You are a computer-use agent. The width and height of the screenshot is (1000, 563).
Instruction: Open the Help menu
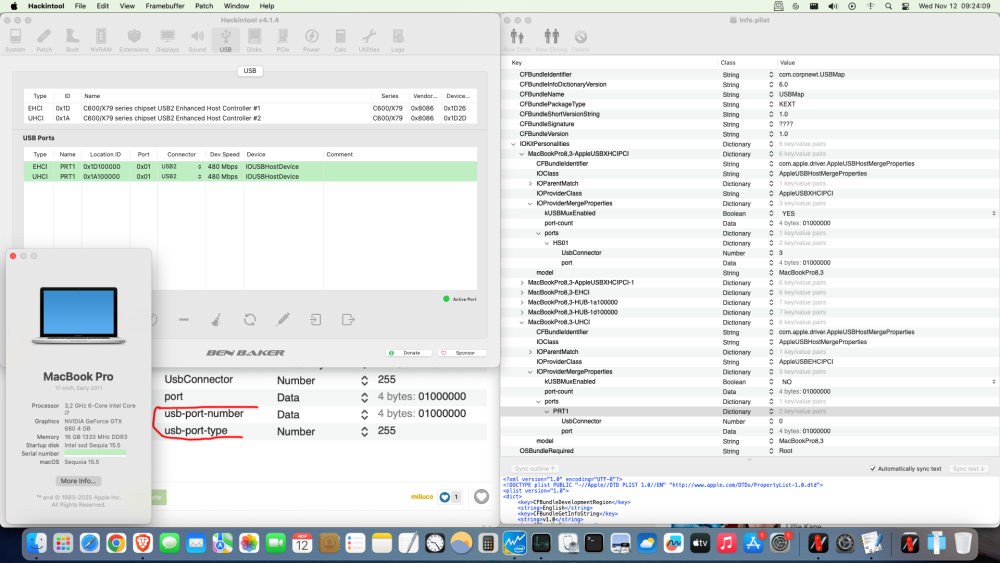click(267, 6)
